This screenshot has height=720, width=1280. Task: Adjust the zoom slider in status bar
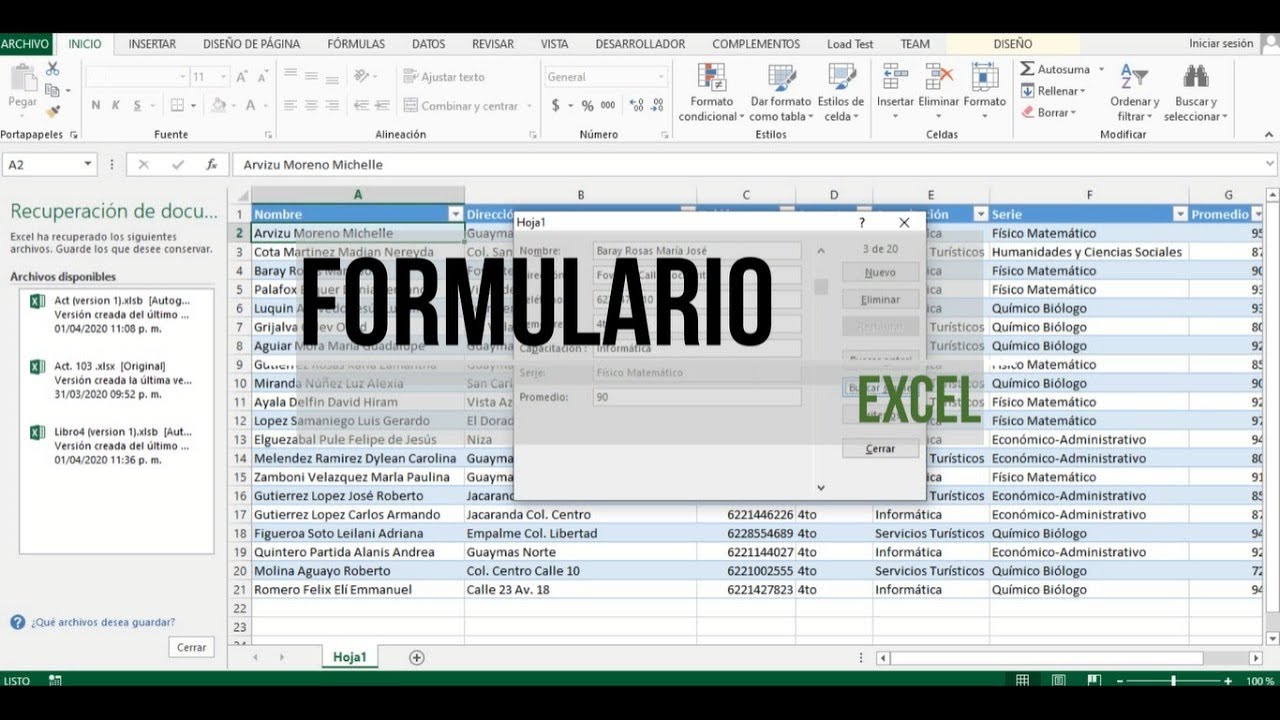pyautogui.click(x=1174, y=681)
